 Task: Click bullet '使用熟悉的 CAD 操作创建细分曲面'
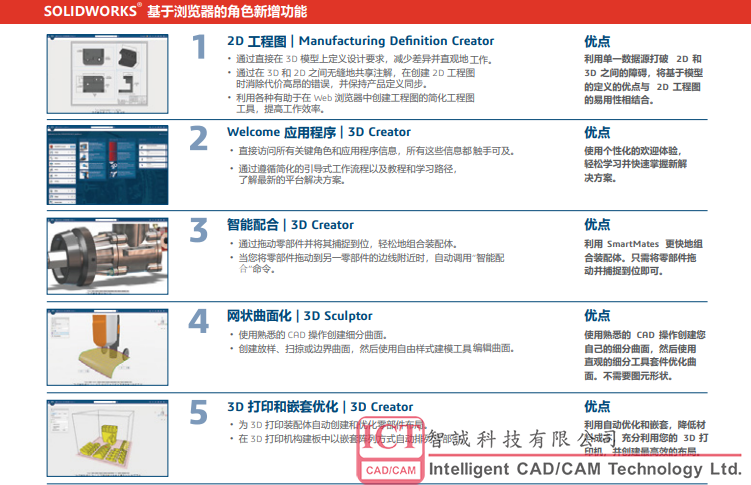click(312, 335)
